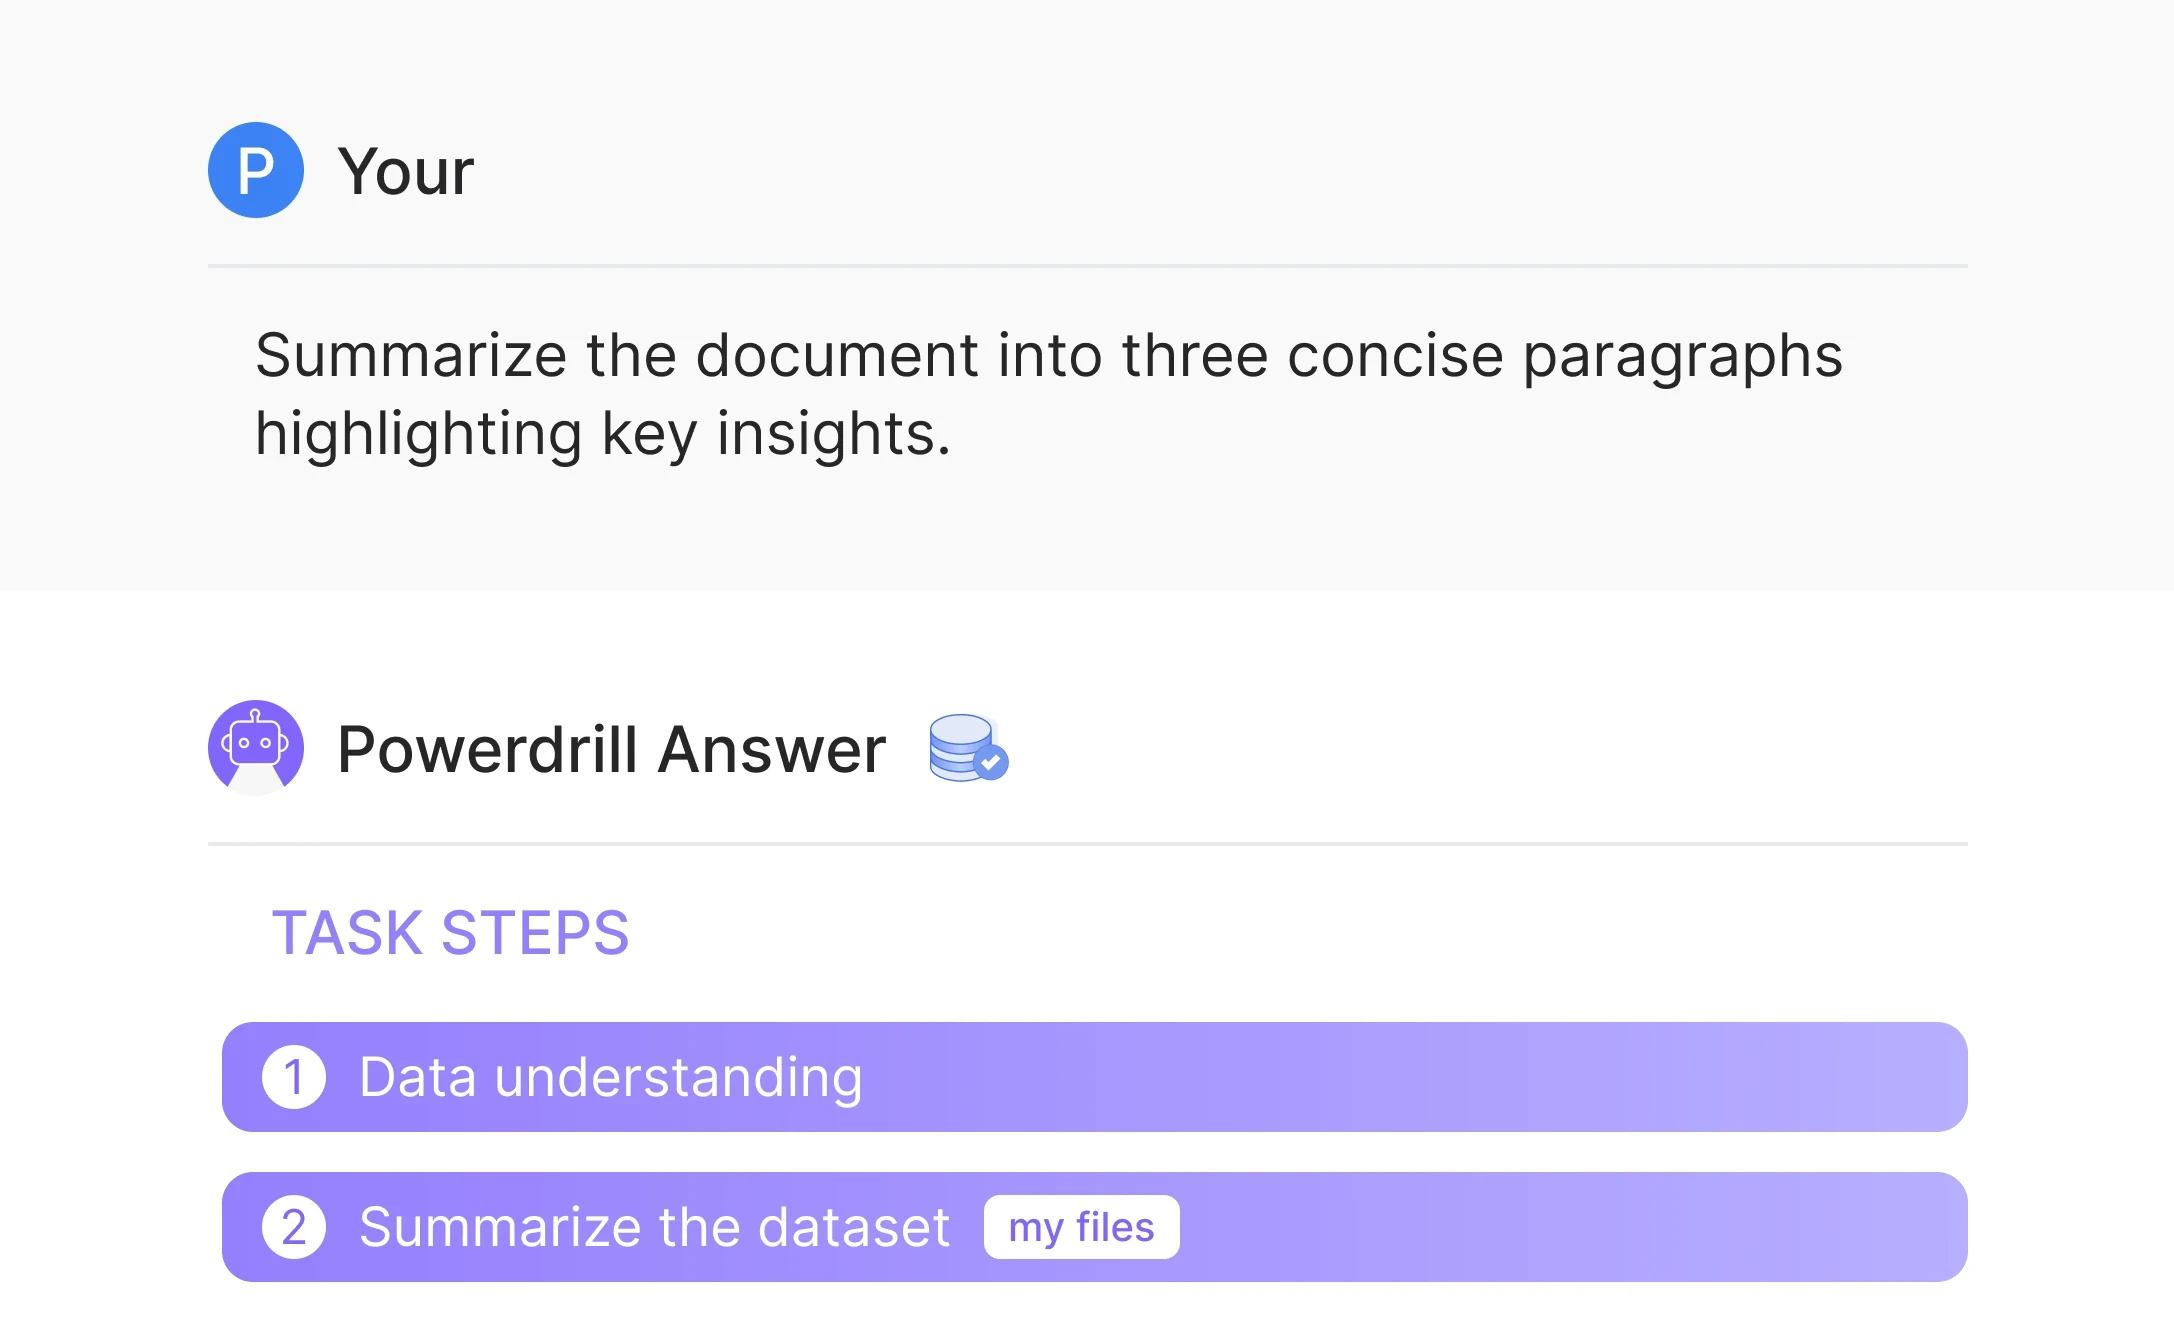Click the Step 2 Summarize dataset circle icon

(x=293, y=1227)
